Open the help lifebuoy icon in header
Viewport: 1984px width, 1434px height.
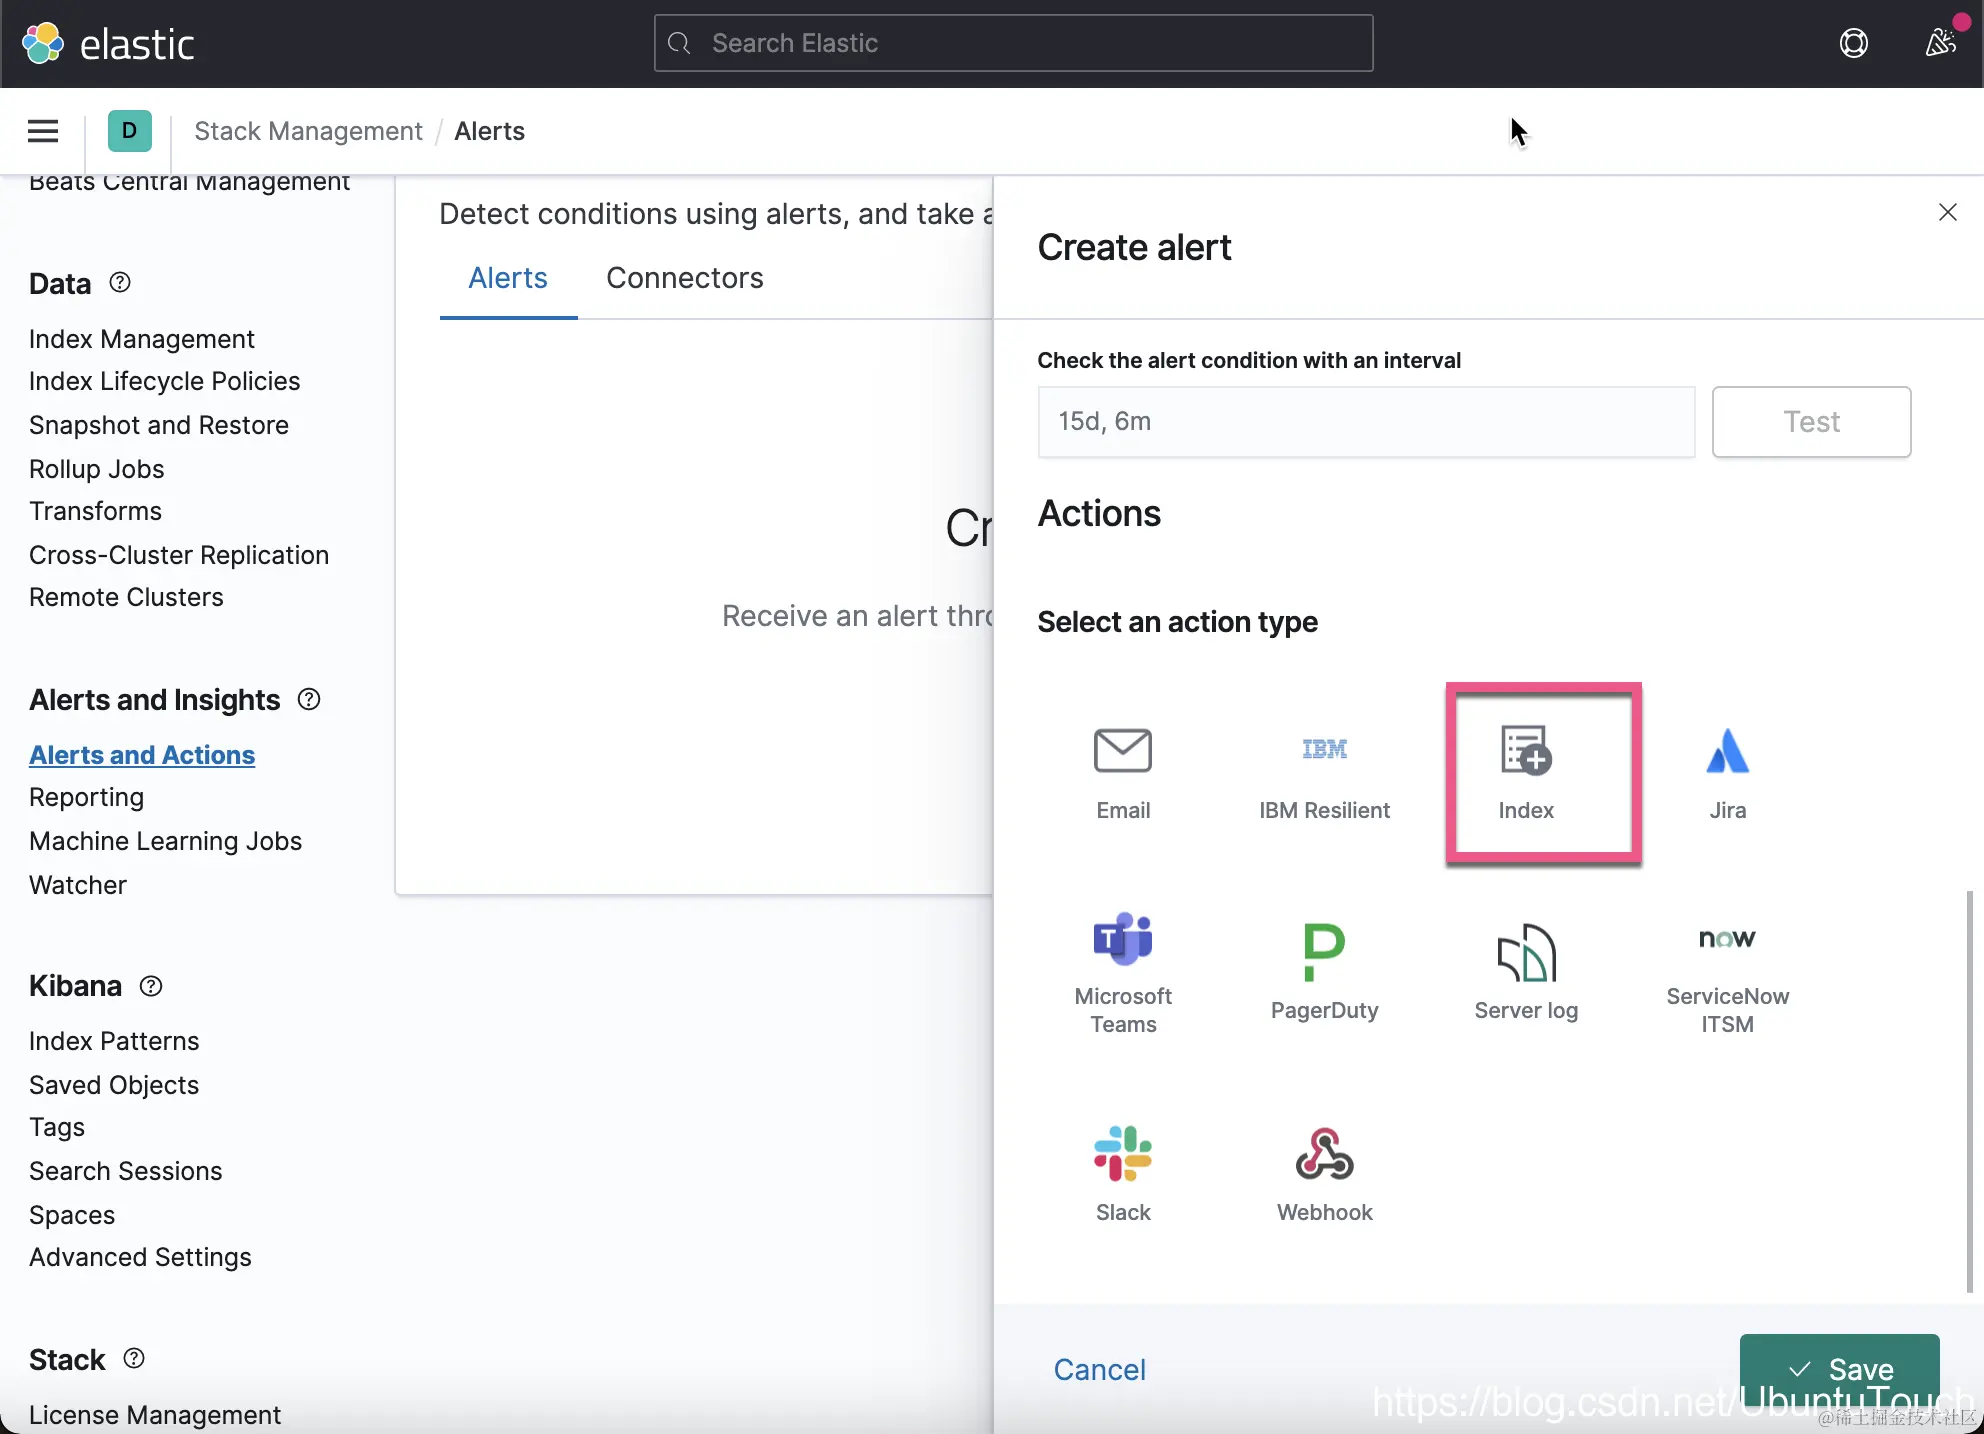pyautogui.click(x=1853, y=43)
